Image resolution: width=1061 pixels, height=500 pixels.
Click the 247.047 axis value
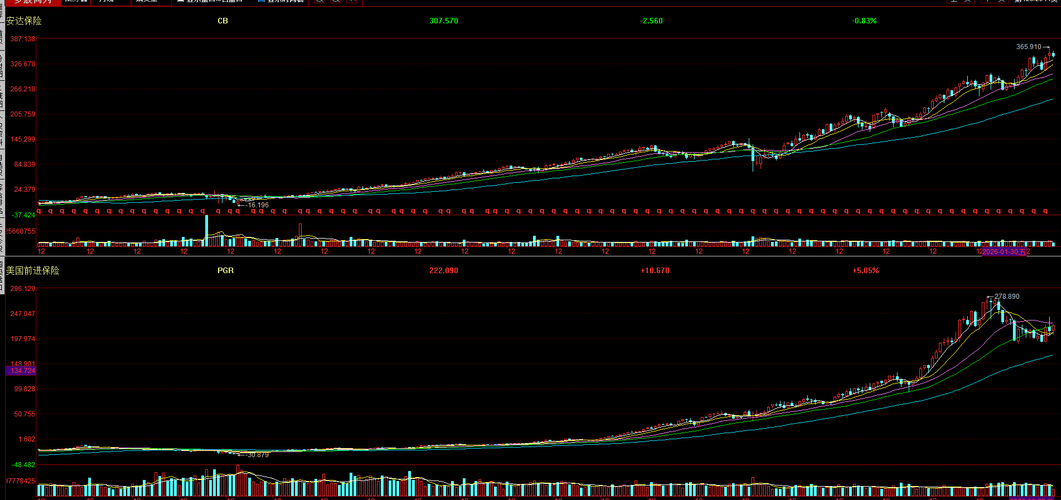tap(22, 314)
